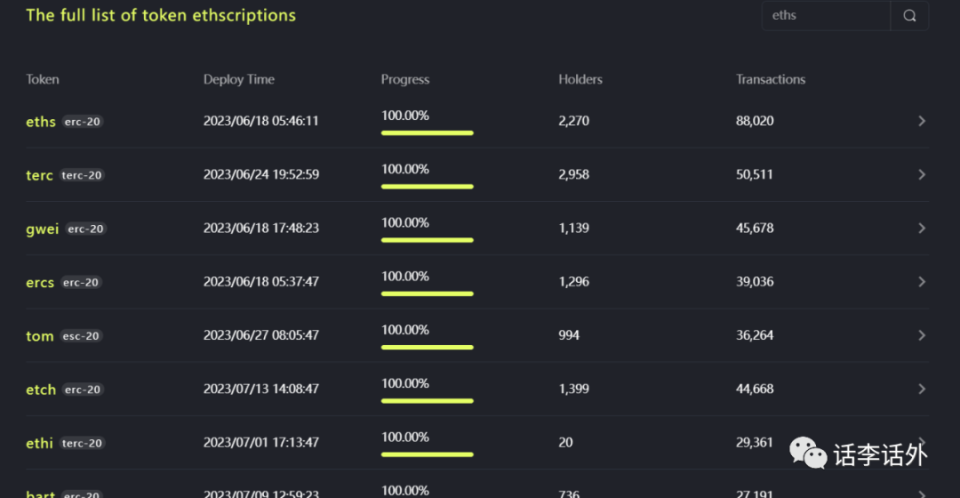Expand the ercs row chevron arrow
Screen dimensions: 960x498
click(921, 282)
